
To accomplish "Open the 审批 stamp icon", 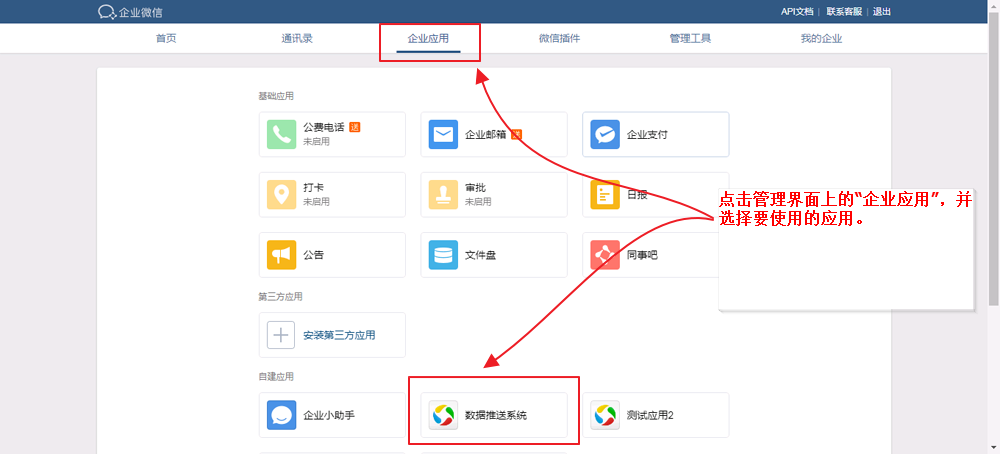I will pyautogui.click(x=443, y=194).
